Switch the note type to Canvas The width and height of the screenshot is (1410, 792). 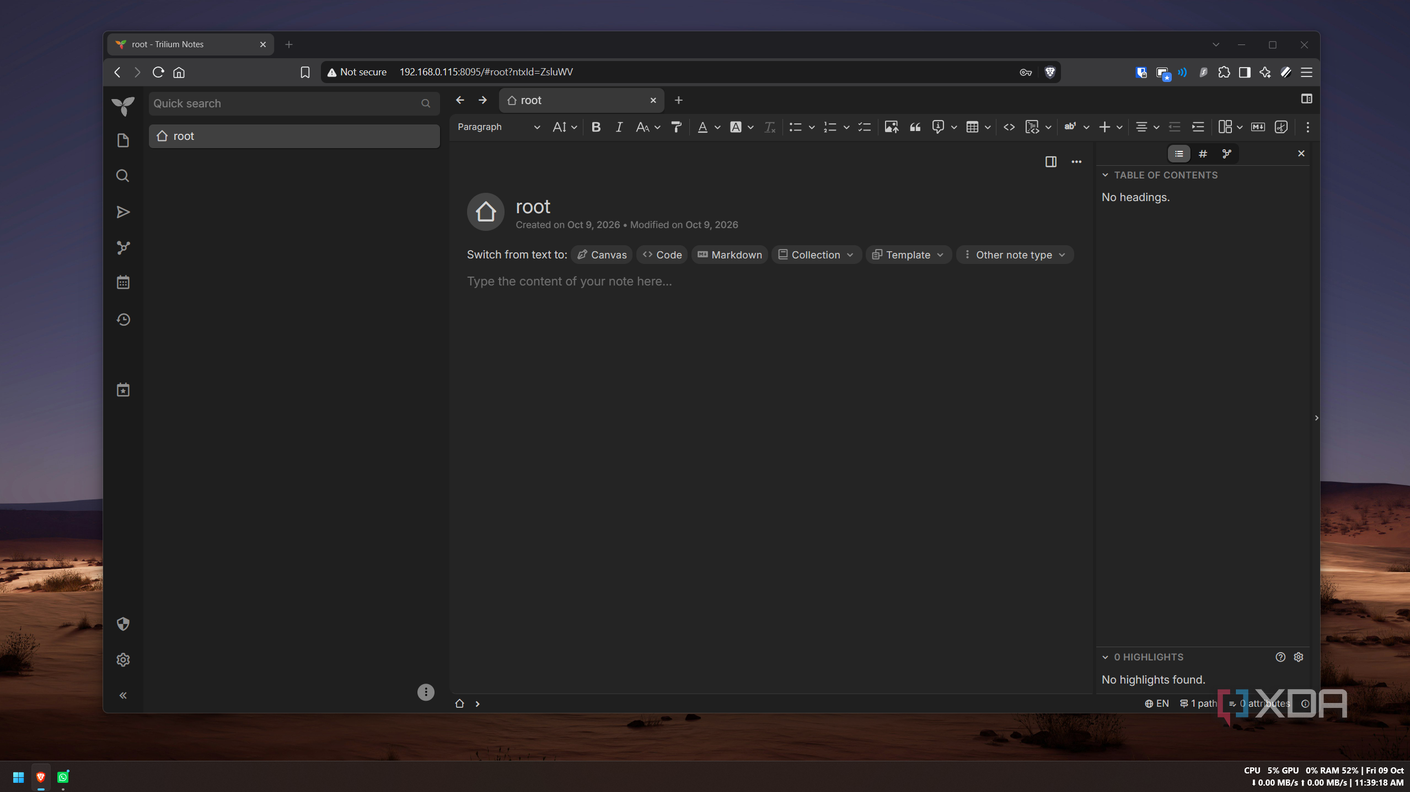[x=602, y=255]
